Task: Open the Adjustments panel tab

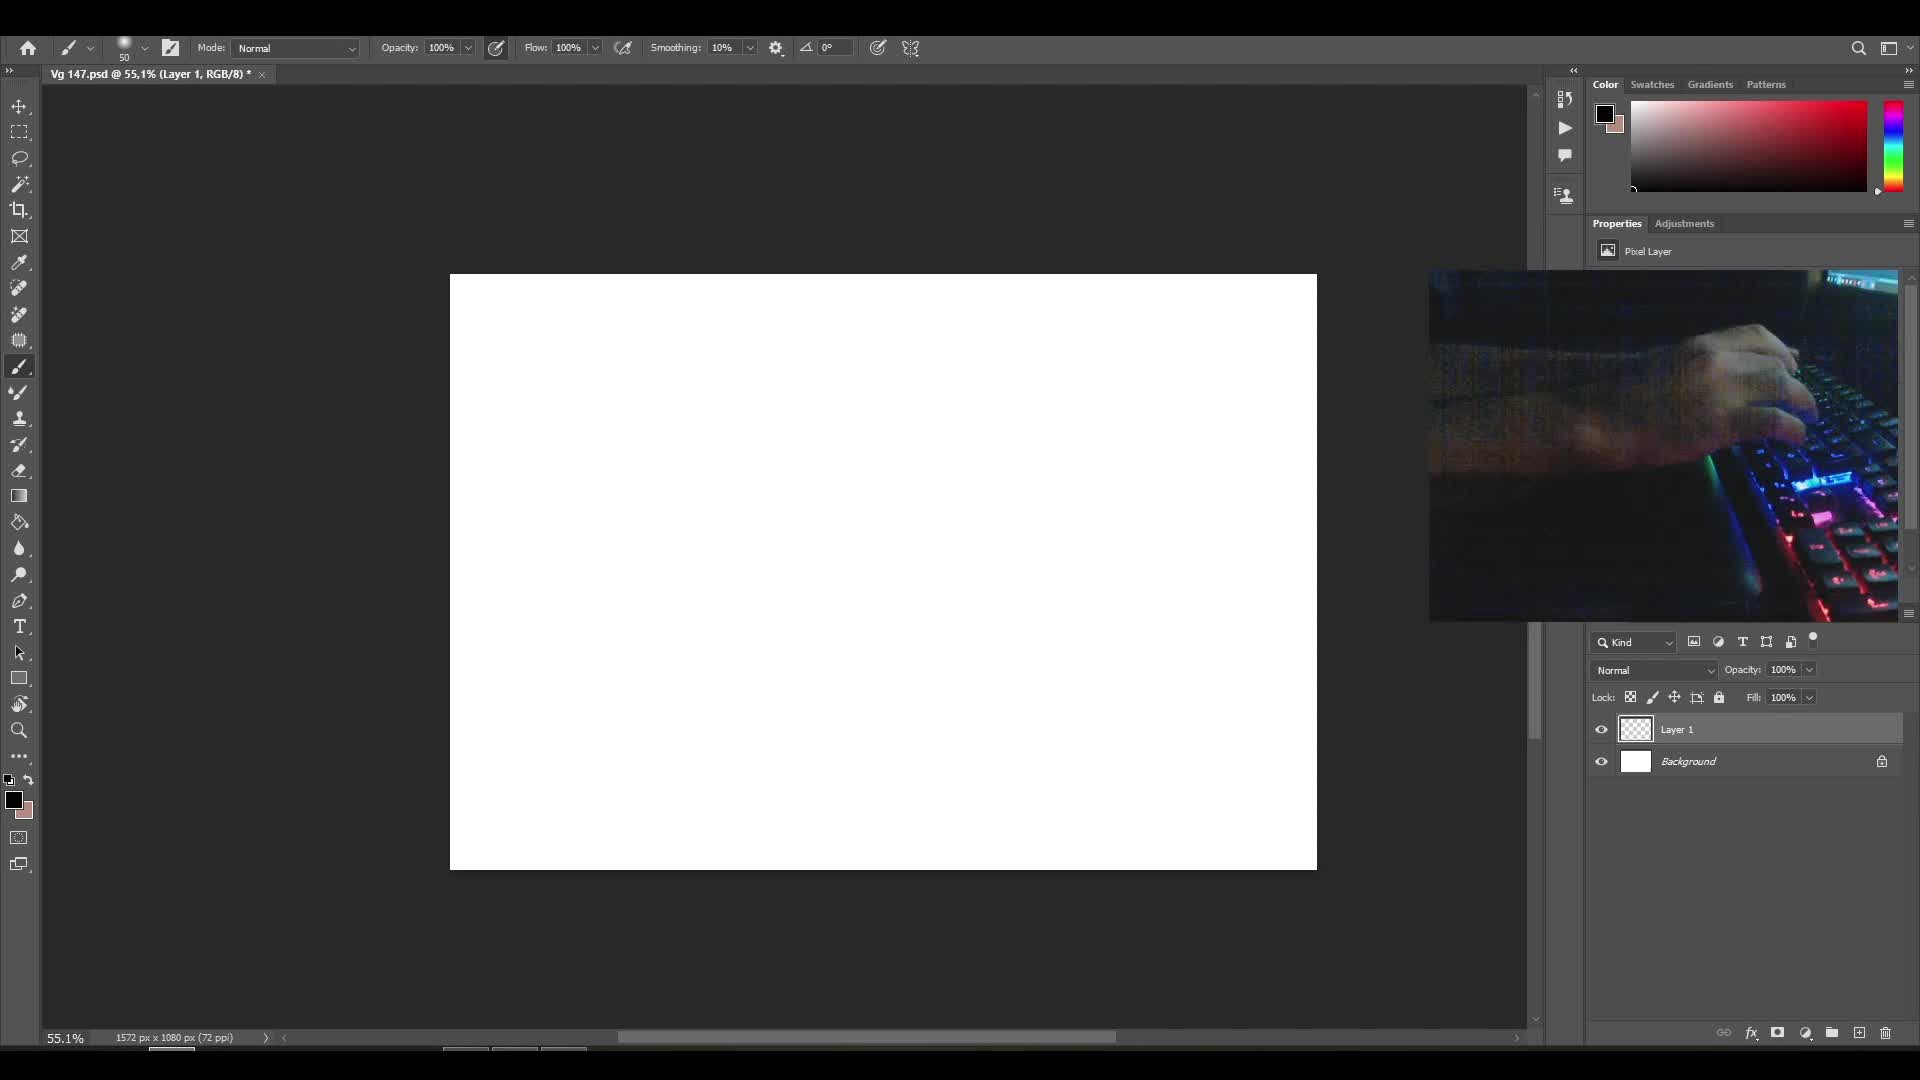Action: 1684,224
